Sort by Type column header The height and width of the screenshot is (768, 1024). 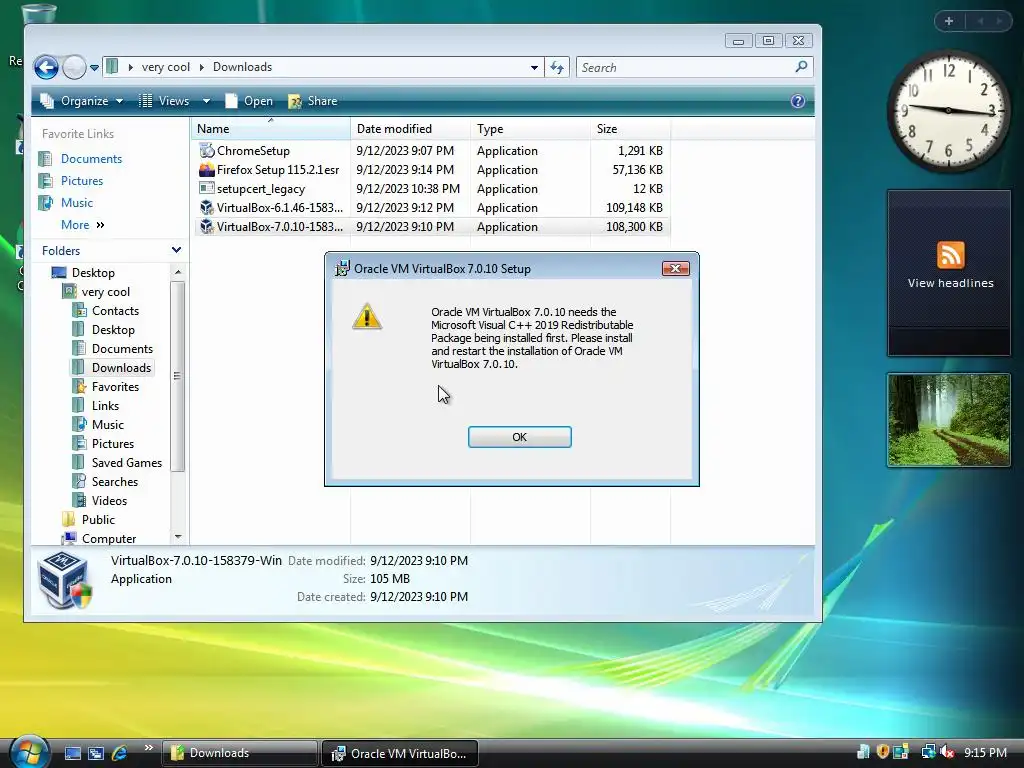click(x=530, y=129)
